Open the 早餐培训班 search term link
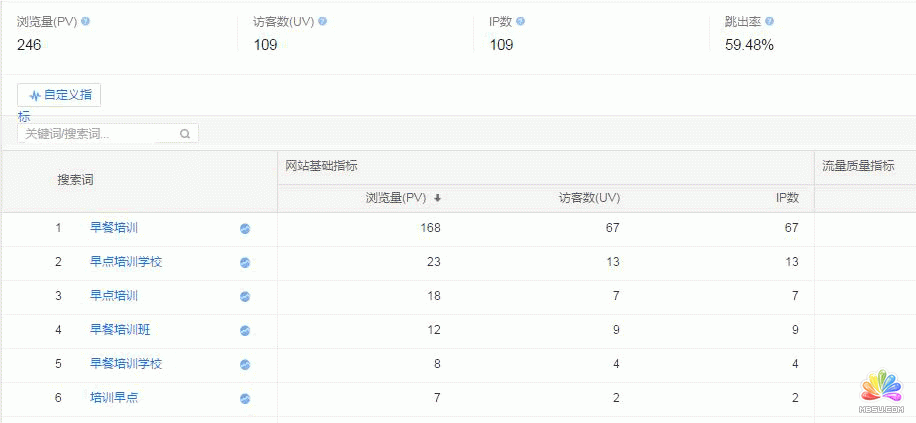Image resolution: width=916 pixels, height=423 pixels. pyautogui.click(x=120, y=330)
